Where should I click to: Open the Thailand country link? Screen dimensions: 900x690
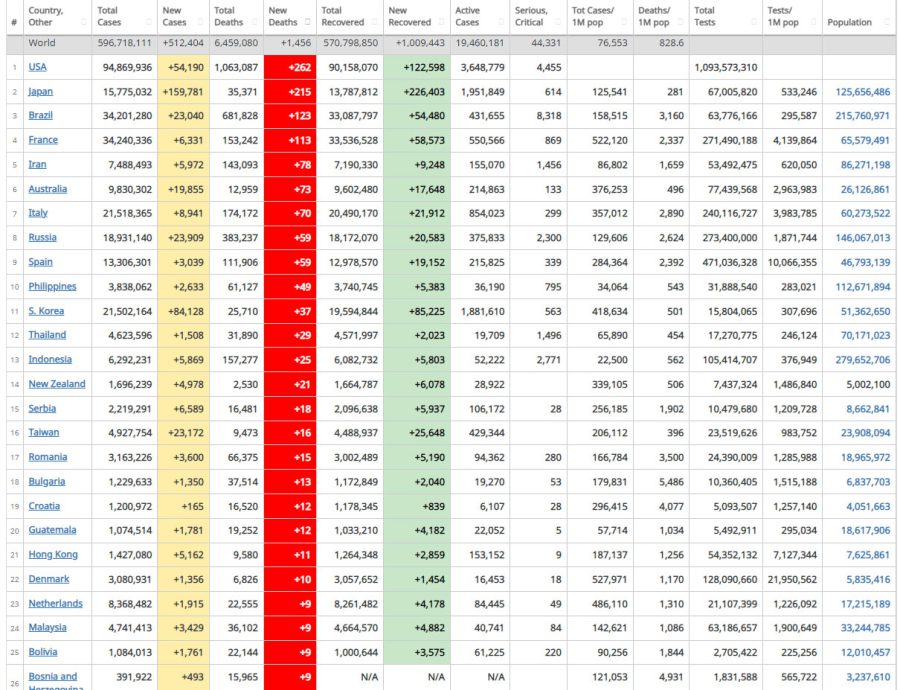tap(47, 335)
